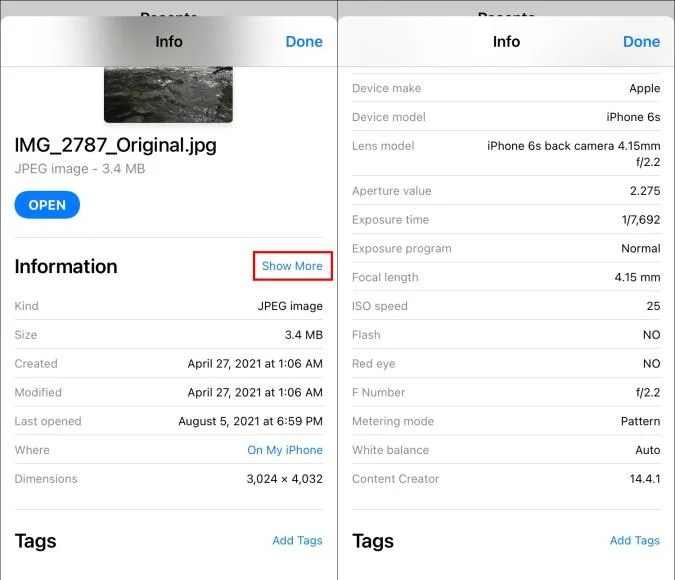Tap the Dimensions row value 3,024 × 4,032
Image resolution: width=675 pixels, height=580 pixels.
(x=285, y=479)
